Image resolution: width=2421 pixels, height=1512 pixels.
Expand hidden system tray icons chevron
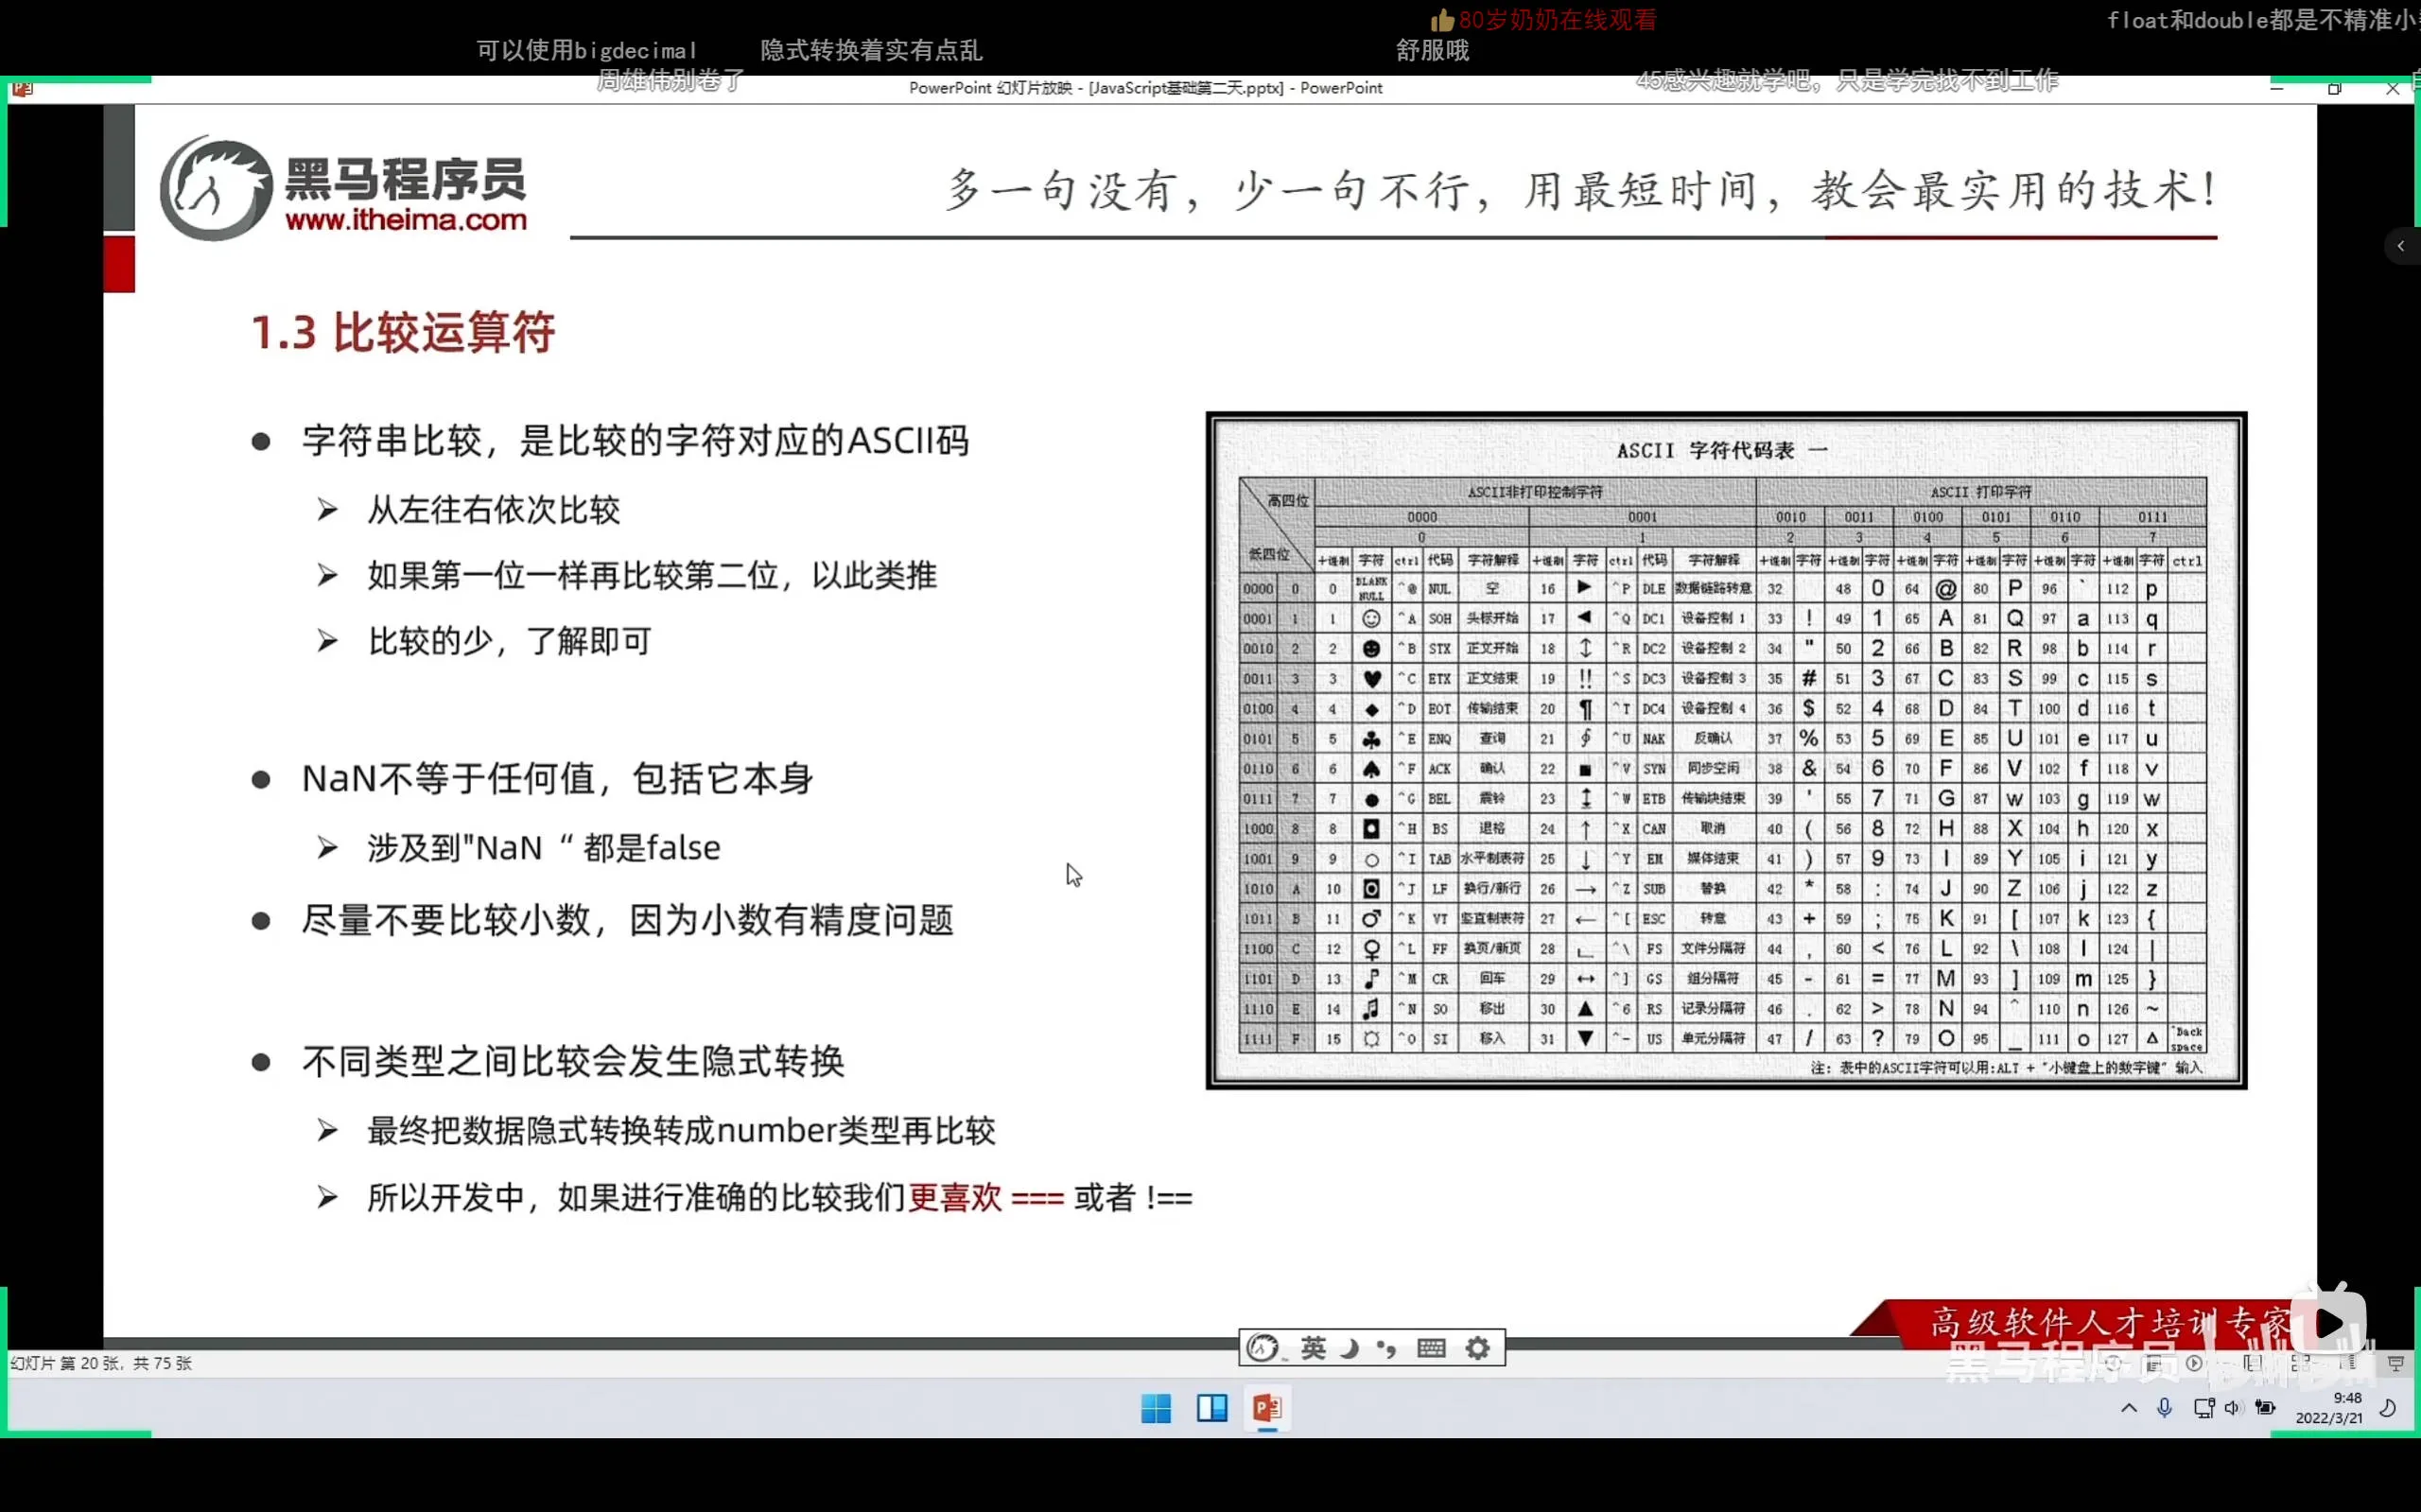click(2129, 1408)
